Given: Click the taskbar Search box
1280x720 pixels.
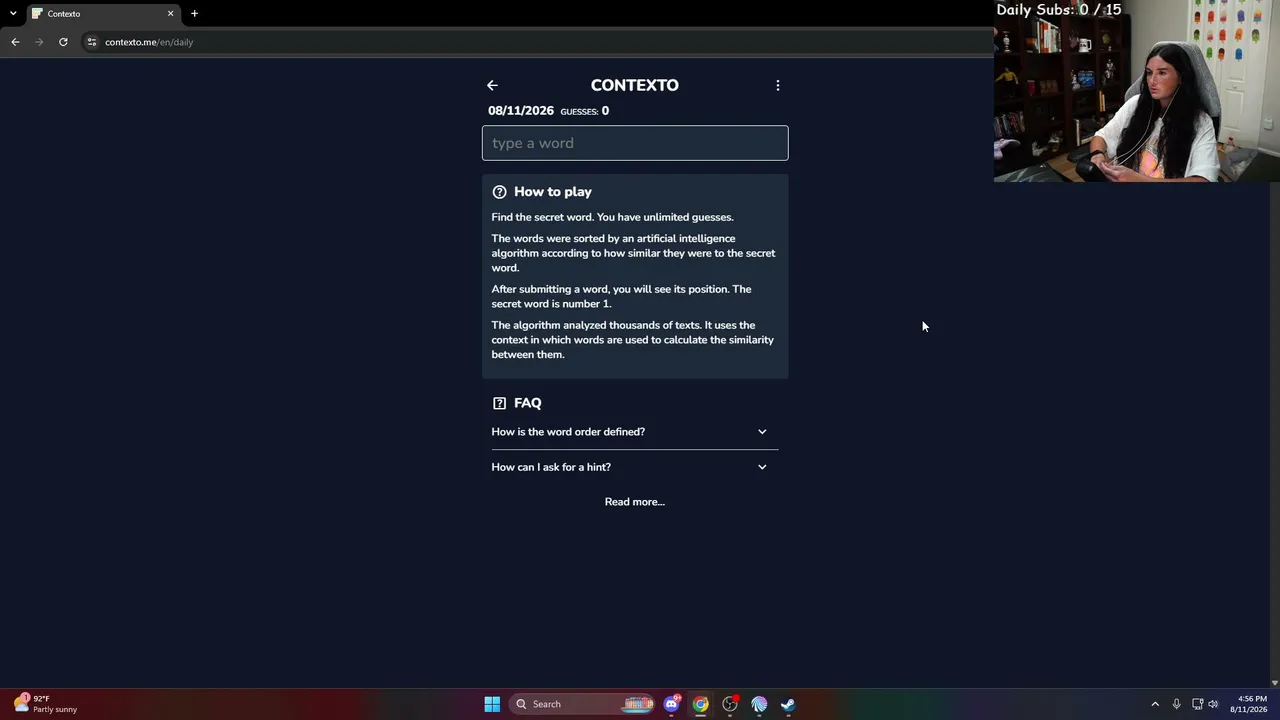Looking at the screenshot, I should click(x=584, y=704).
